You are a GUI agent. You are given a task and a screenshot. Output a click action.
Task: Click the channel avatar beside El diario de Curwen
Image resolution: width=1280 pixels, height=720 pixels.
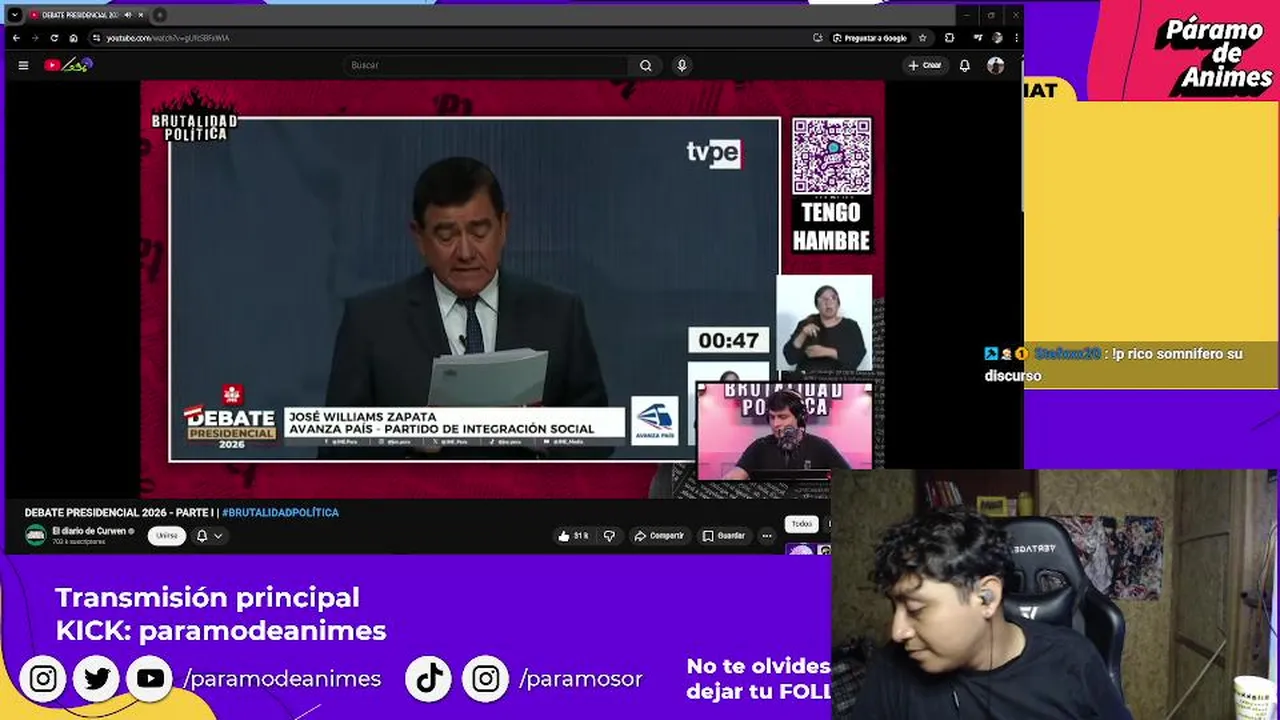[36, 535]
